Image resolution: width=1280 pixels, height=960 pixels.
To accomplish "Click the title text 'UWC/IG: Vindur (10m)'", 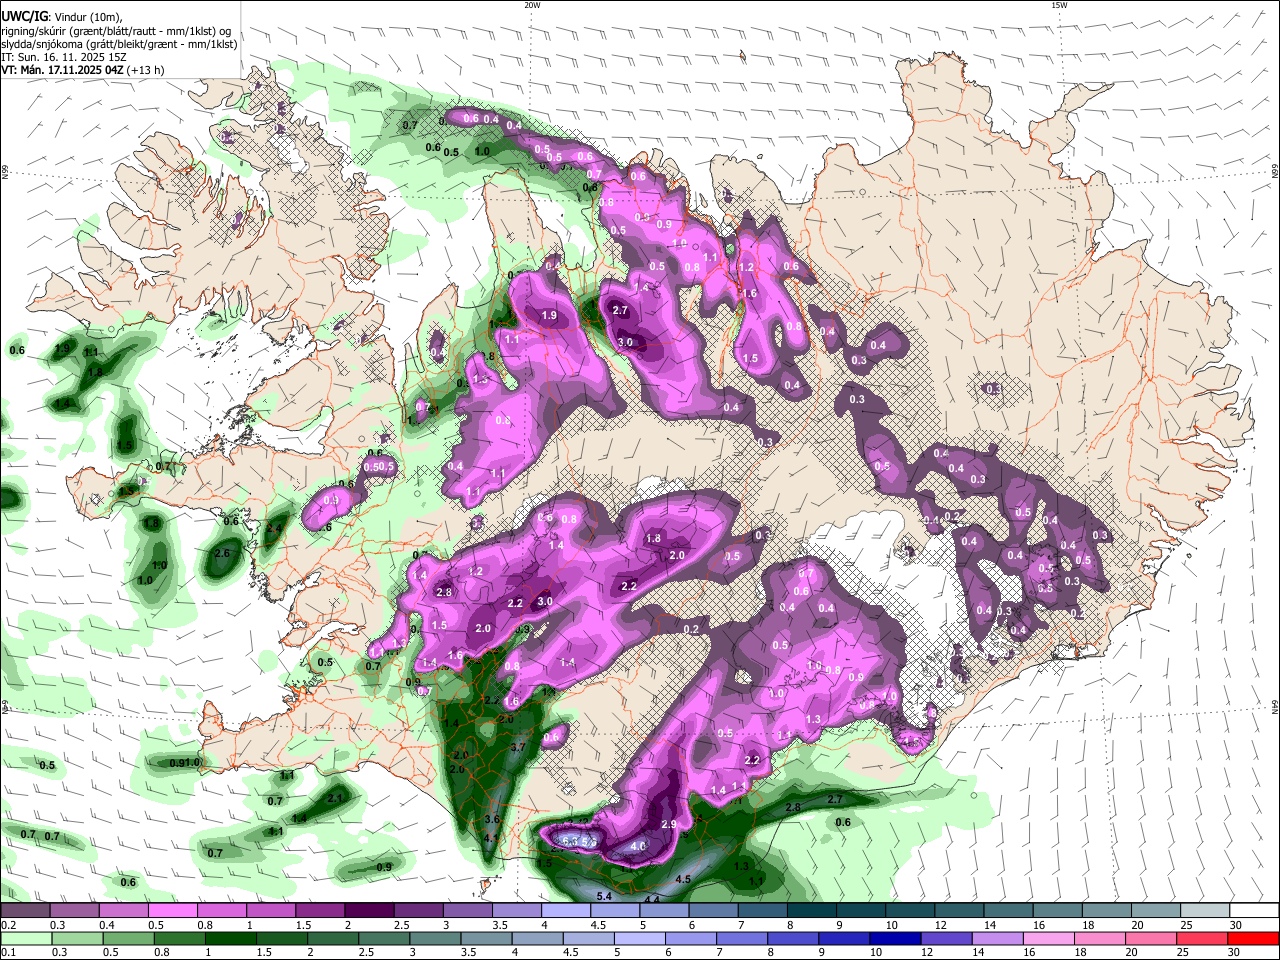I will (x=61, y=17).
